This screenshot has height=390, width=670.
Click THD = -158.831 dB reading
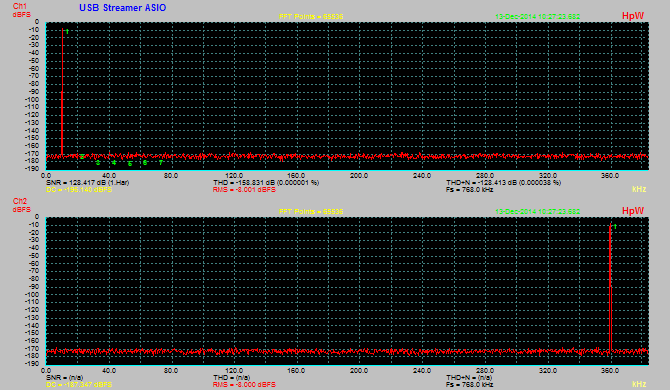[266, 182]
